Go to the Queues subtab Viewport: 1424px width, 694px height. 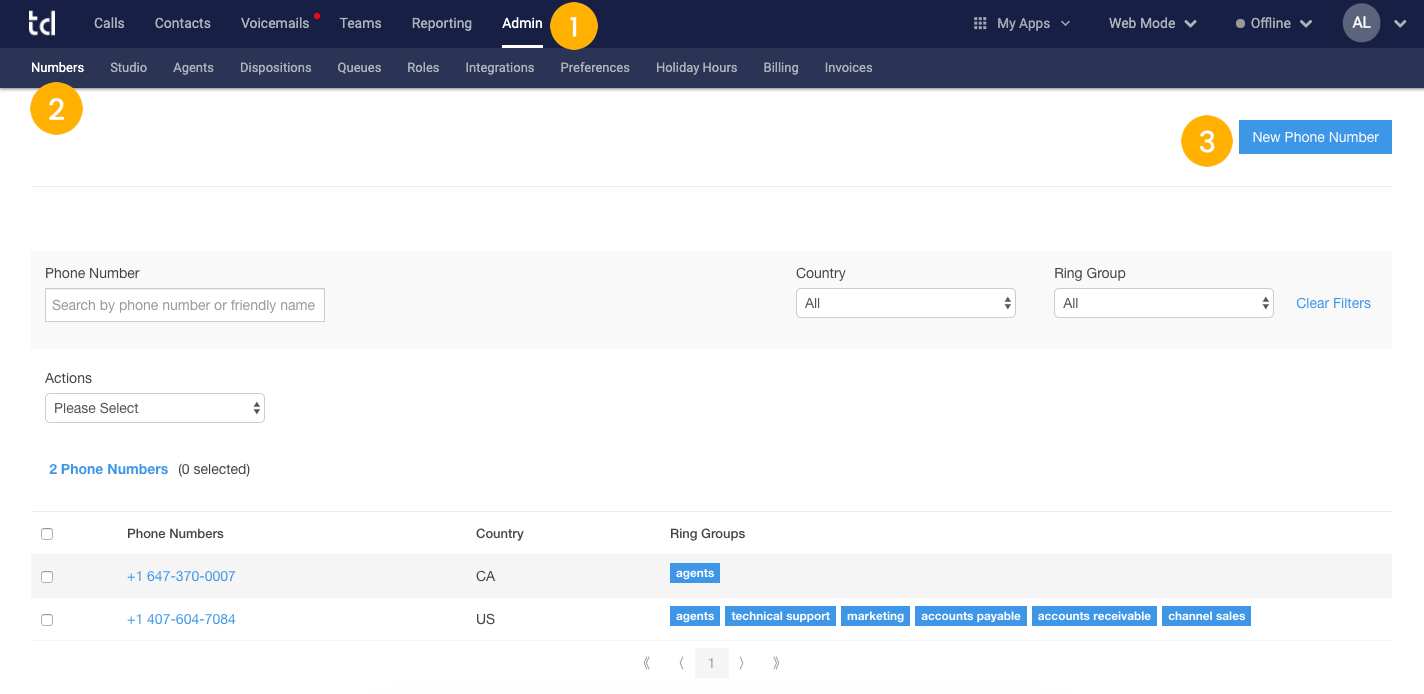point(360,68)
